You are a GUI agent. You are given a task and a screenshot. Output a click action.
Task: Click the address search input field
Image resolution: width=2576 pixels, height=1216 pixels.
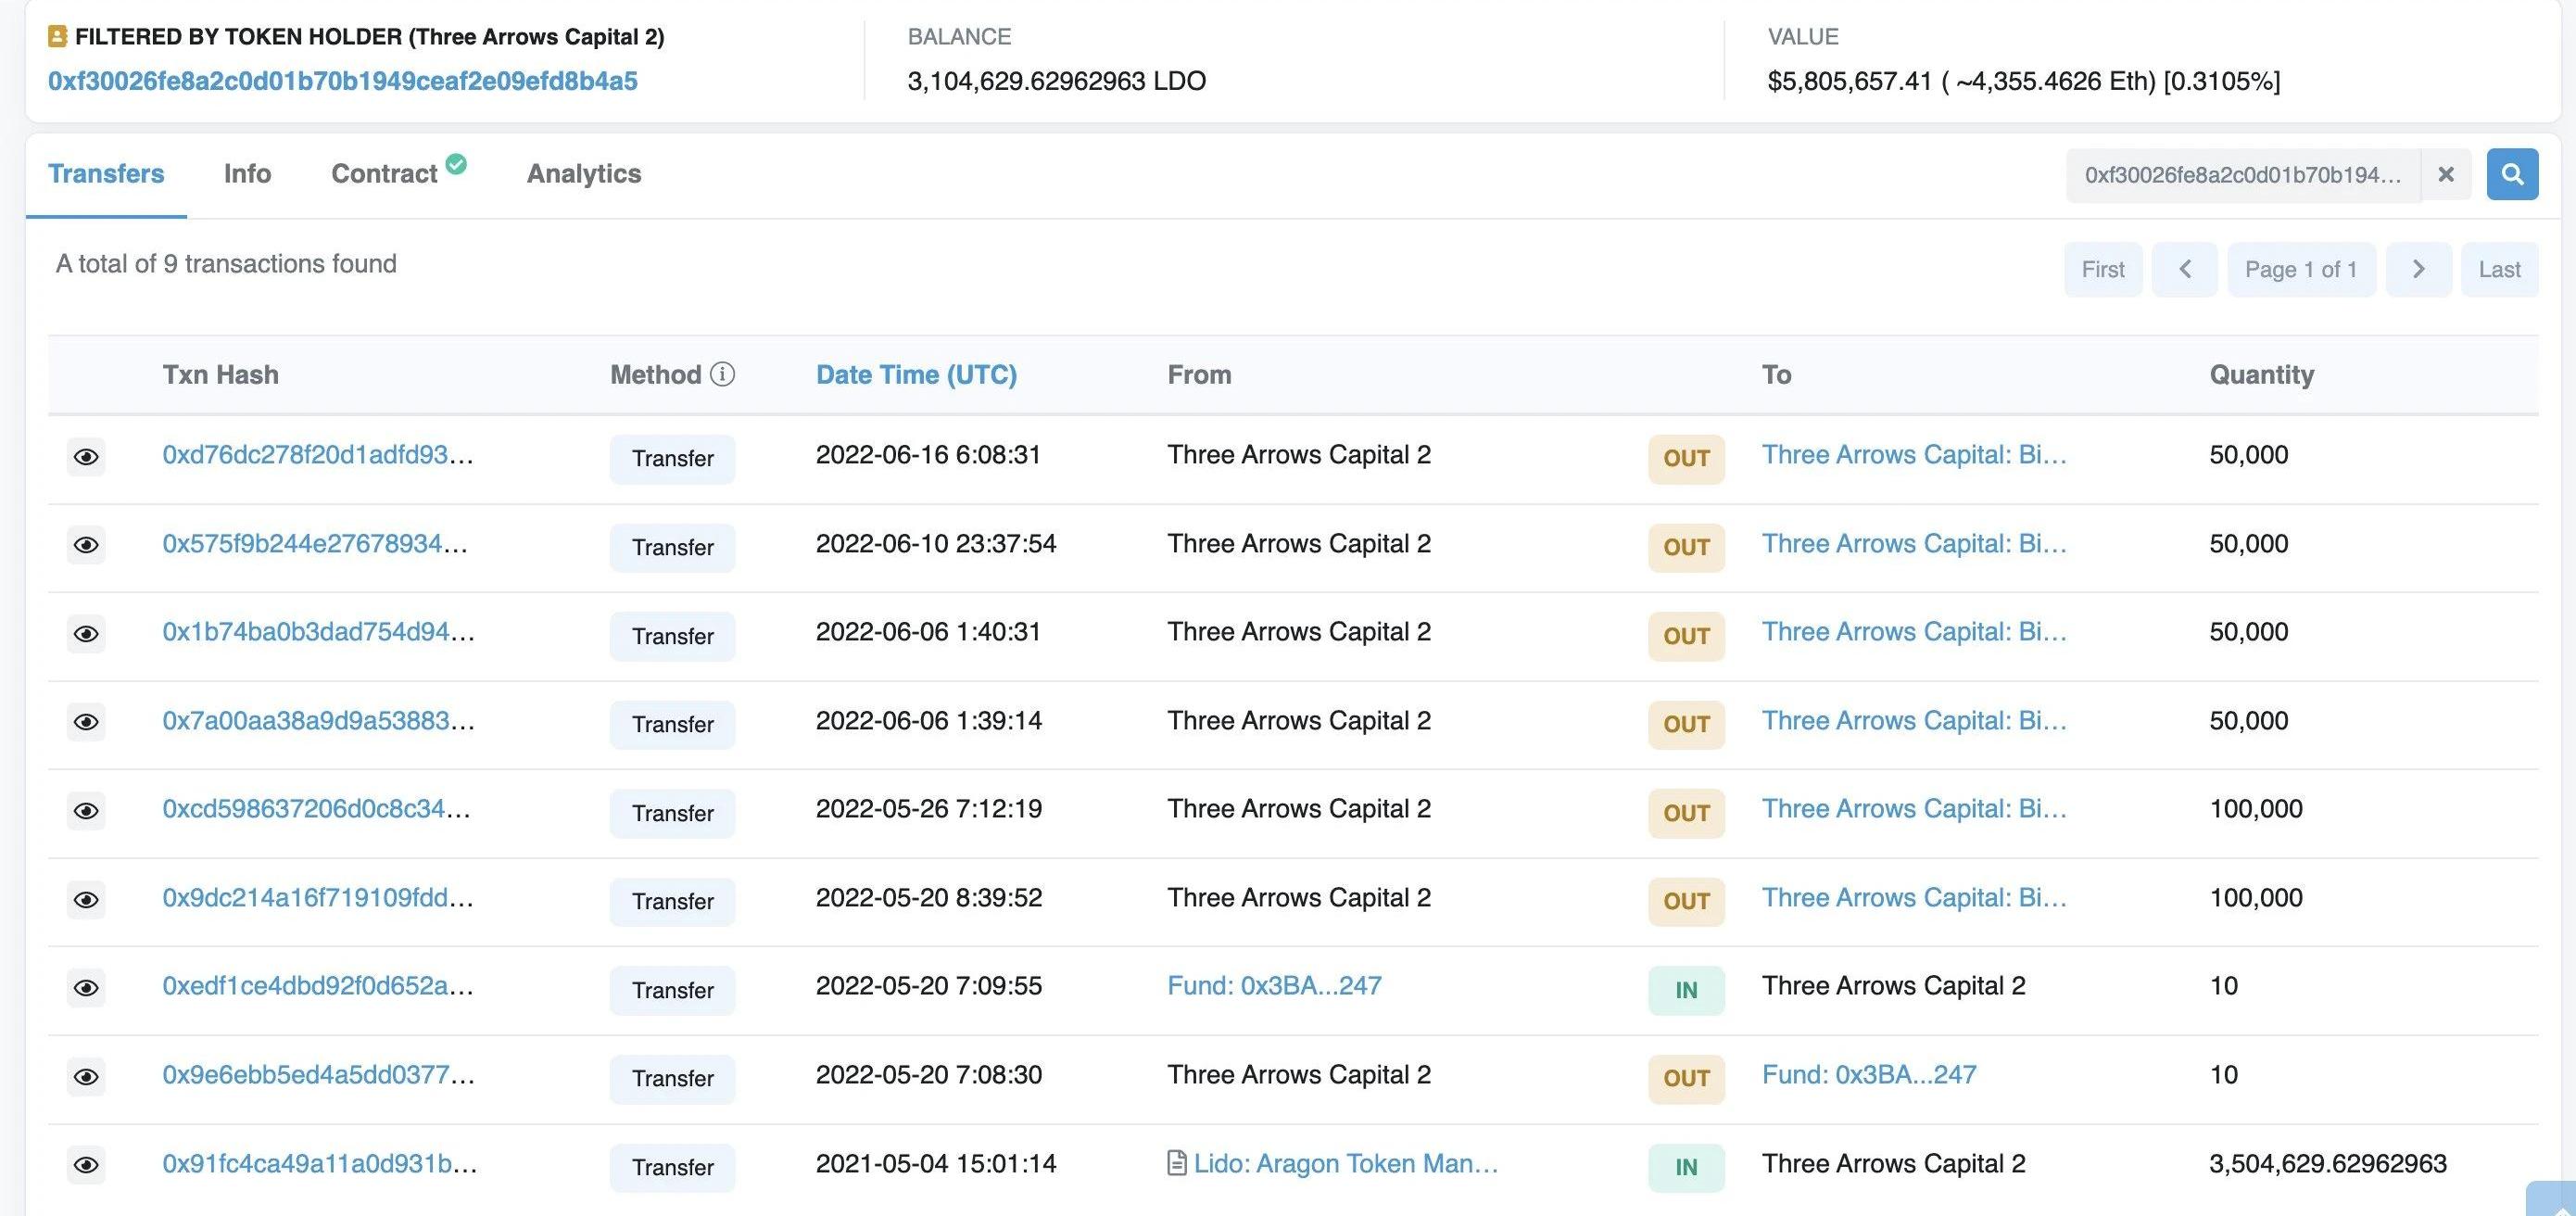pyautogui.click(x=2242, y=175)
